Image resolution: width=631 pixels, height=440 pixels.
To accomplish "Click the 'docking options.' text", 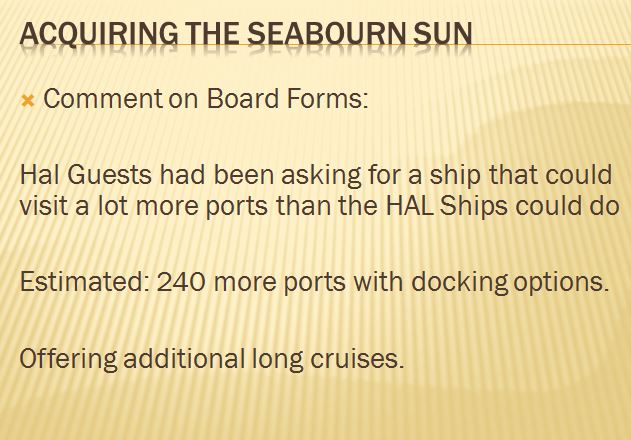I will [509, 282].
